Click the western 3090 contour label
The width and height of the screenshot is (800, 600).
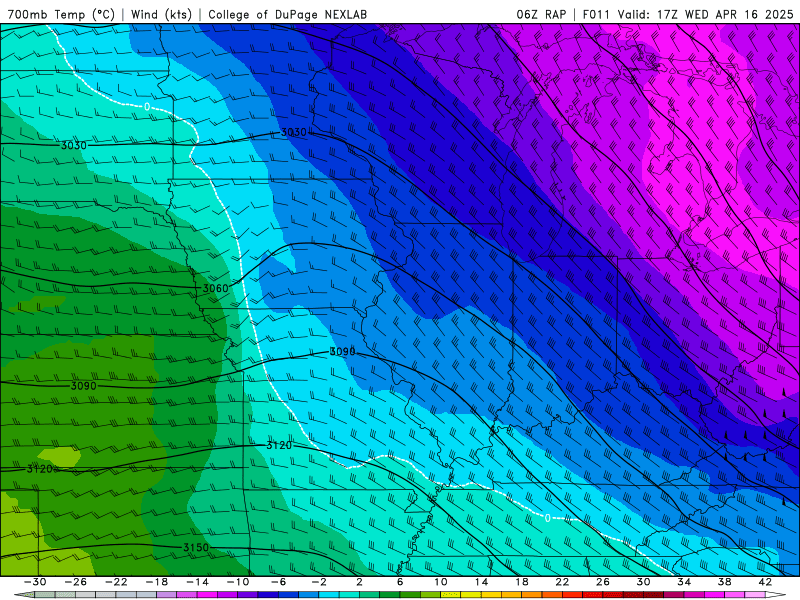tap(83, 386)
